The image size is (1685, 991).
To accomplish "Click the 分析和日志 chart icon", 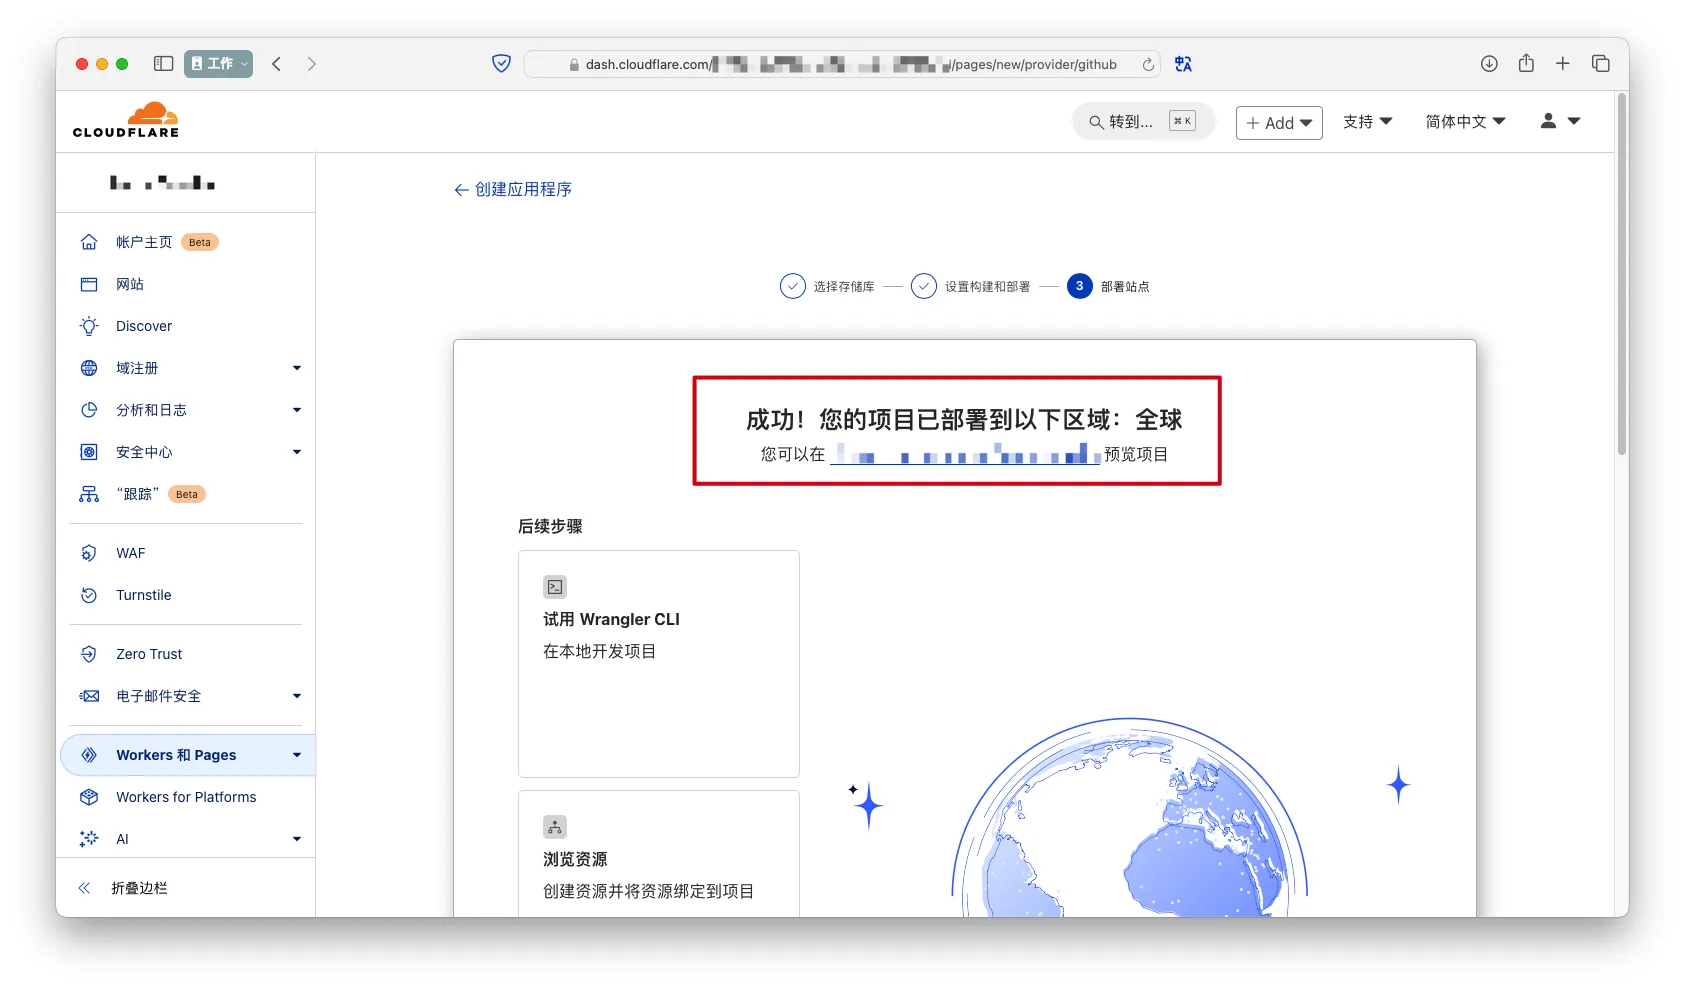I will 89,410.
